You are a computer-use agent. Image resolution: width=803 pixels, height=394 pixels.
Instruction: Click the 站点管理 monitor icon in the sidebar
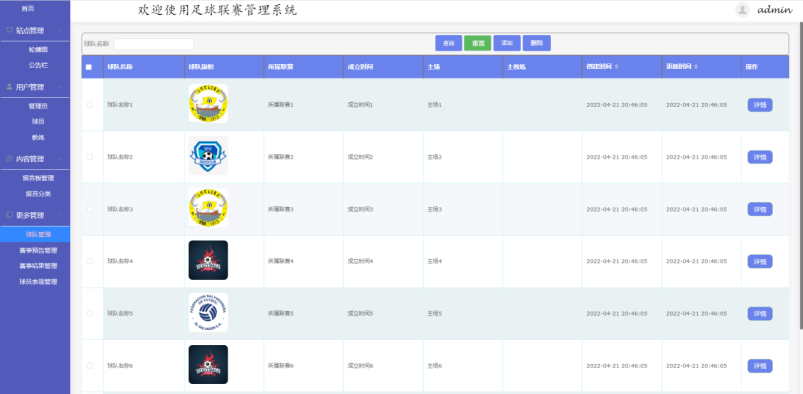pyautogui.click(x=9, y=30)
